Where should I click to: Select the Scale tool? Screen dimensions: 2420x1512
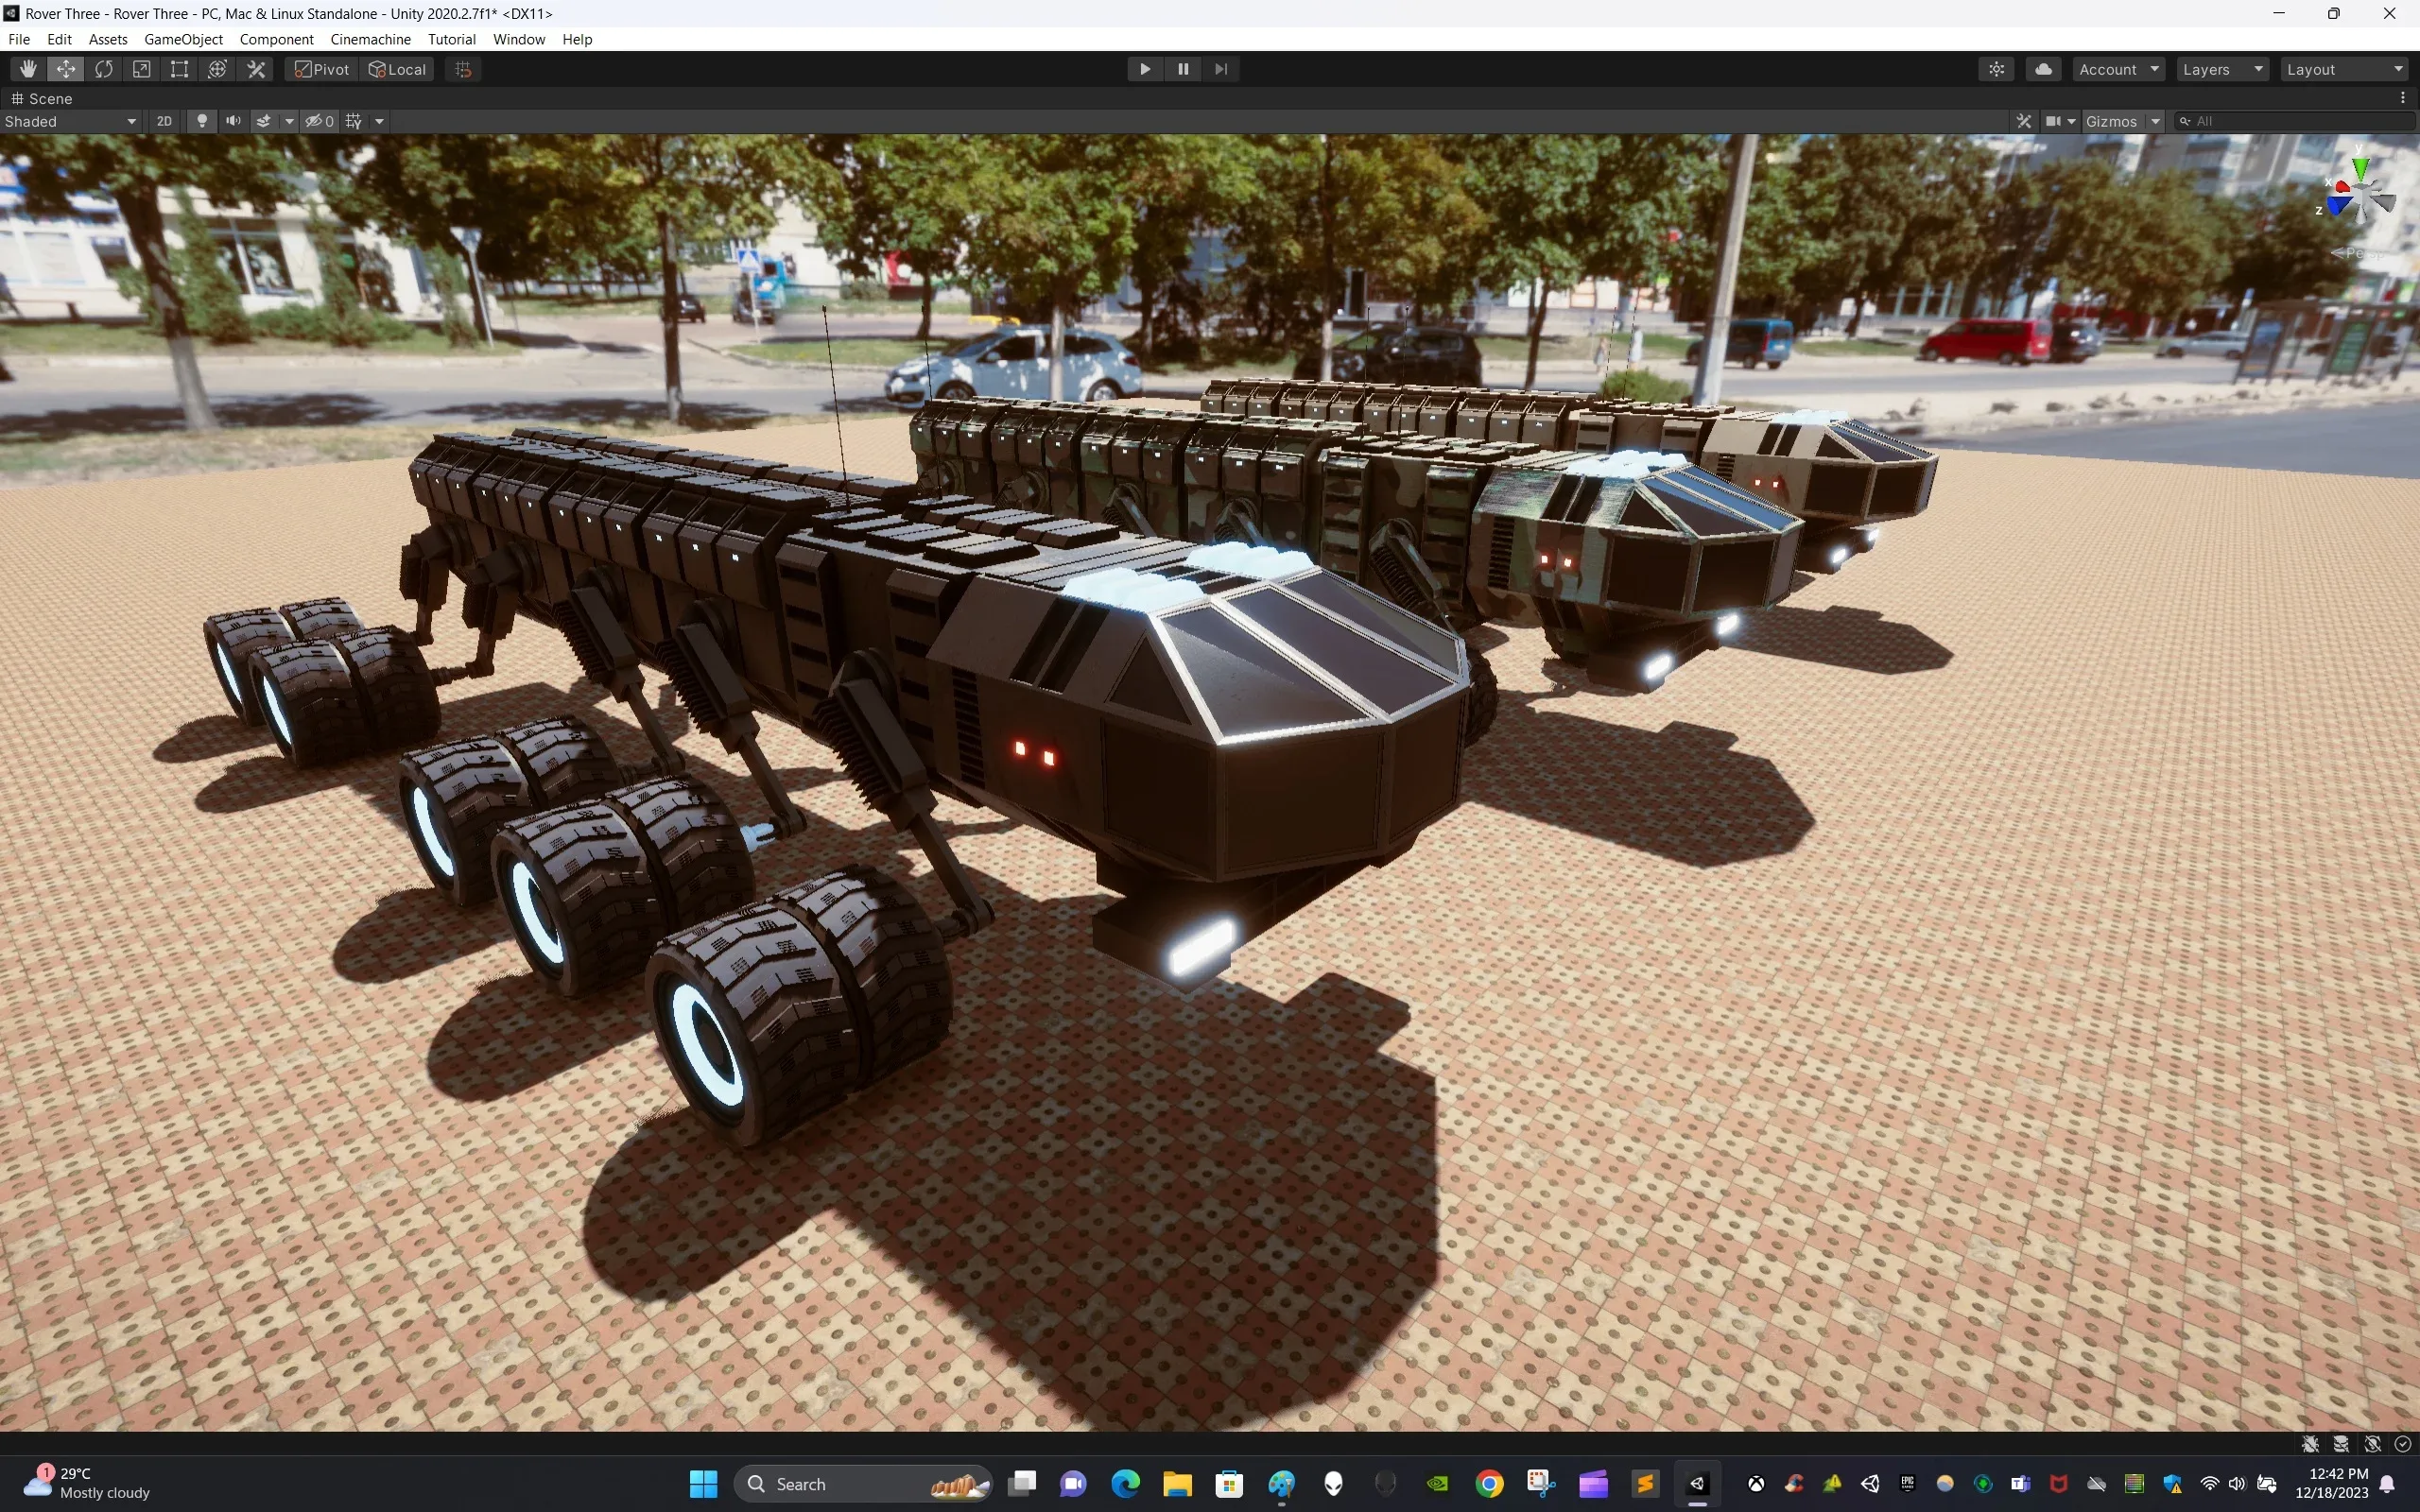click(x=141, y=68)
